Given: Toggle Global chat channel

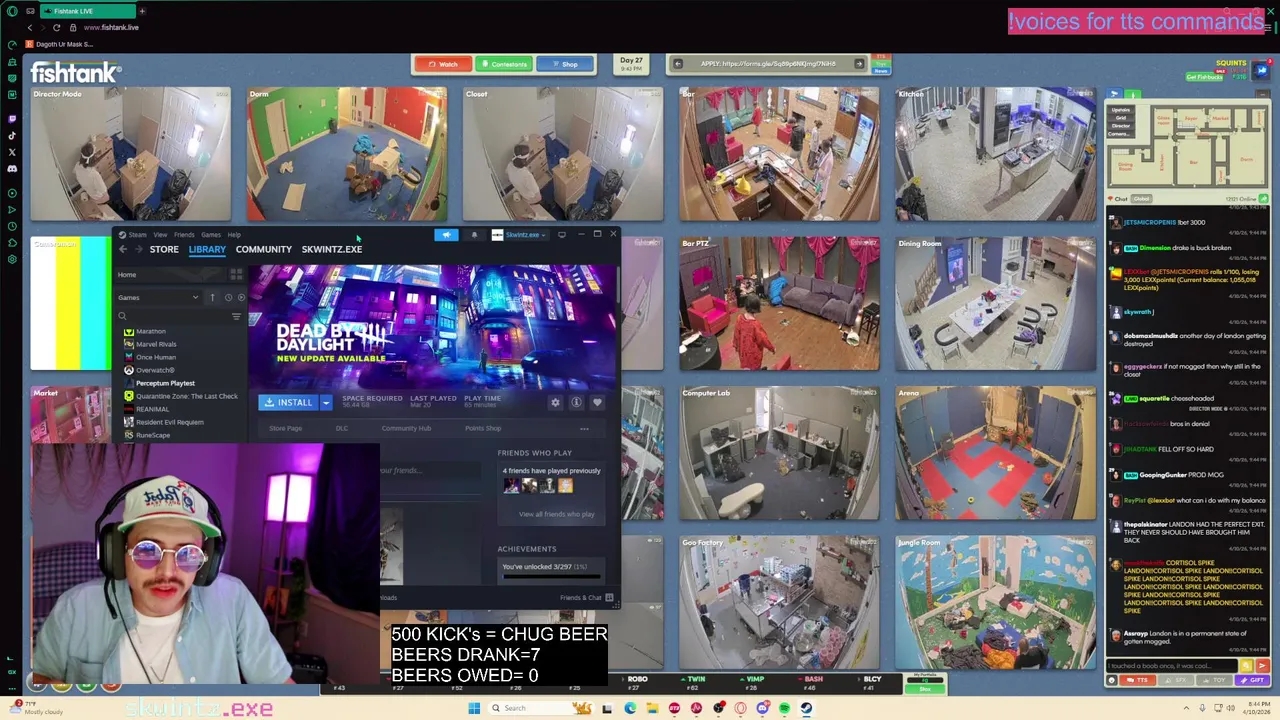Looking at the screenshot, I should [x=1141, y=199].
